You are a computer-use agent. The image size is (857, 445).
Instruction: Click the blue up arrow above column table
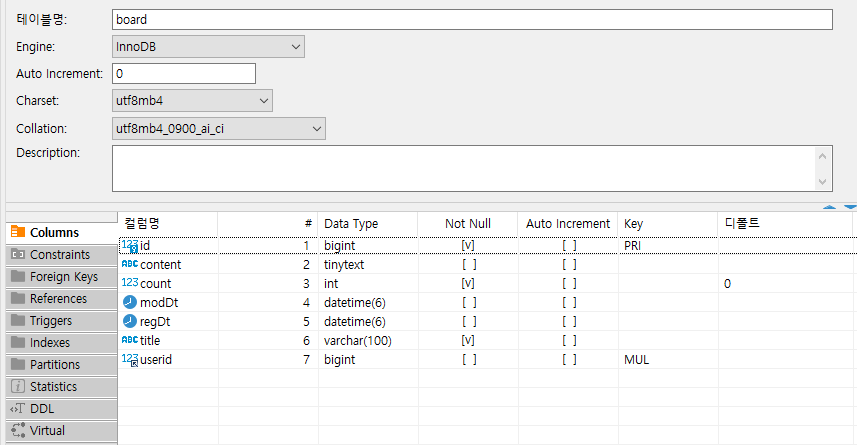click(830, 207)
